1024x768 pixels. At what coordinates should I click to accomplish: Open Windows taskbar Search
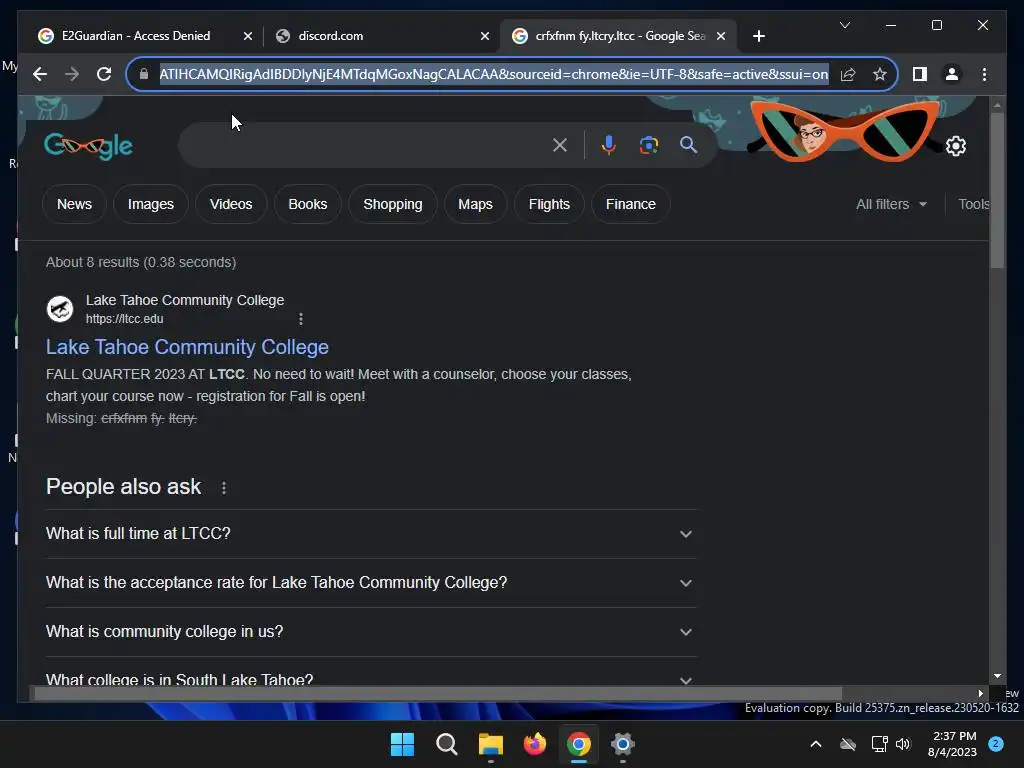tap(447, 744)
